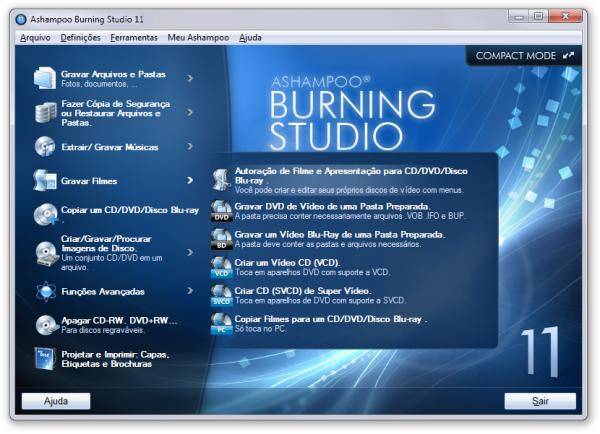Expand the Fazer Cópia de Segurança arrow

(190, 113)
